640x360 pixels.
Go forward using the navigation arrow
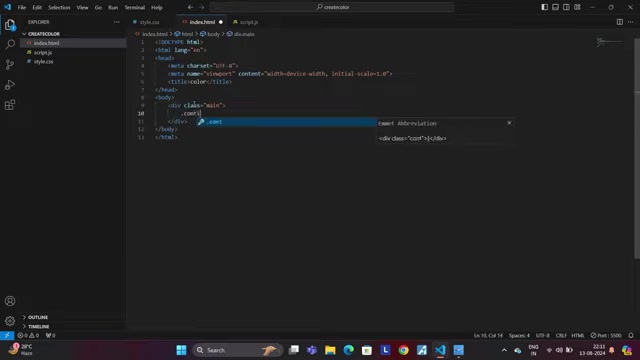point(202,7)
